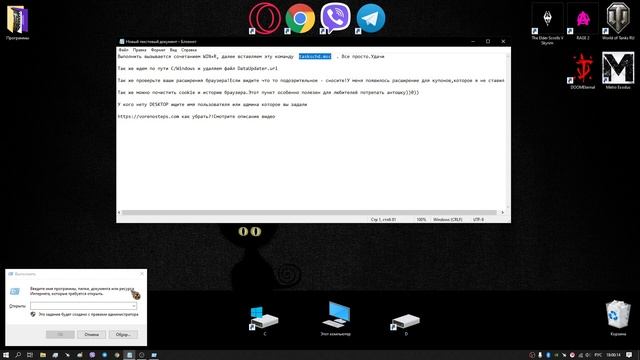640x360 pixels.
Task: Open Task View on the taskbar
Action: coord(30,355)
